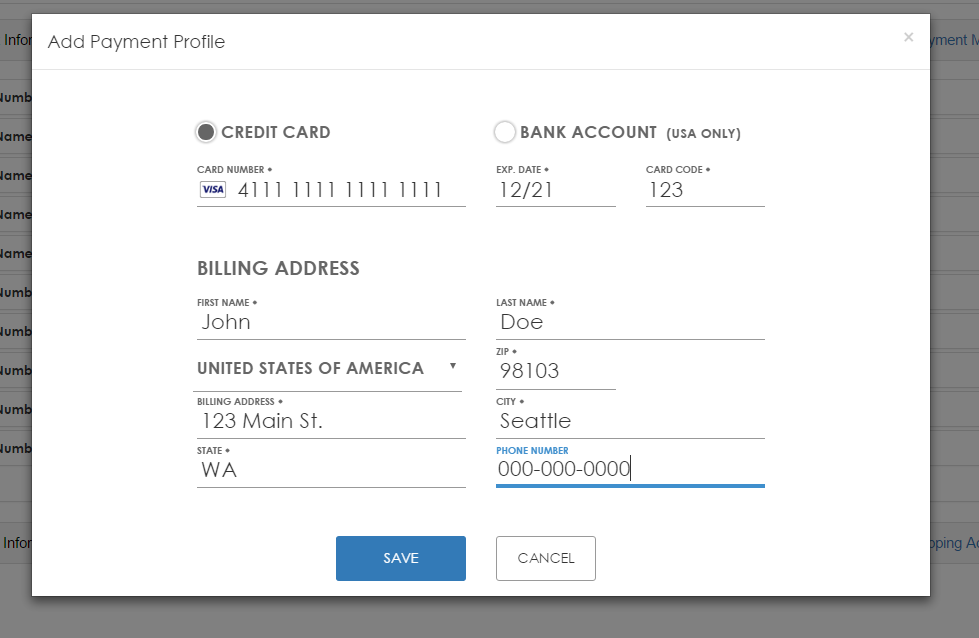This screenshot has height=638, width=979.
Task: Choose the Bank Account payment option
Action: point(505,132)
